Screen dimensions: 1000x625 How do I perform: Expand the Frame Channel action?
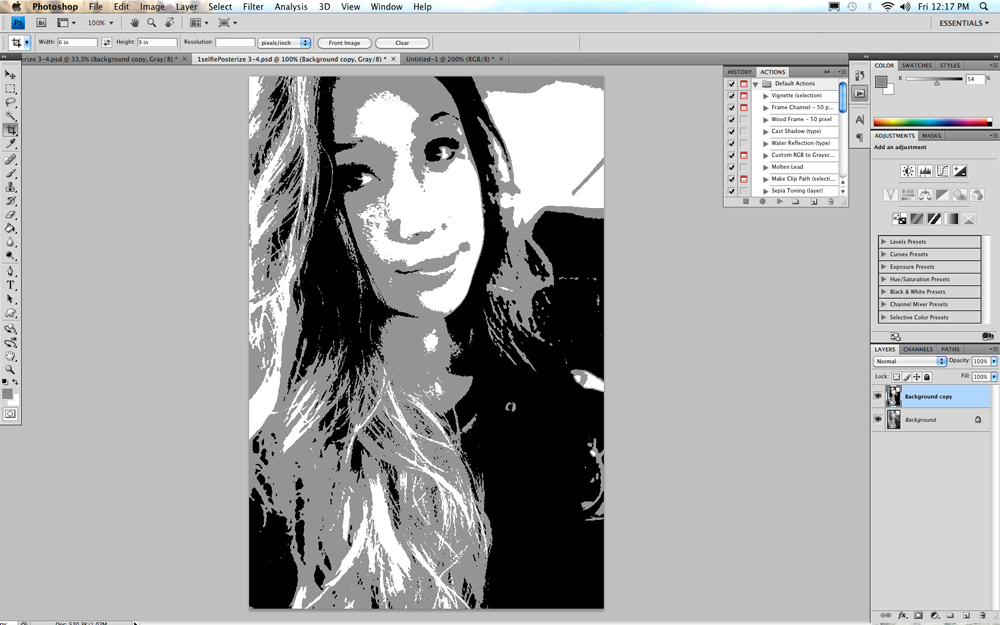(766, 108)
